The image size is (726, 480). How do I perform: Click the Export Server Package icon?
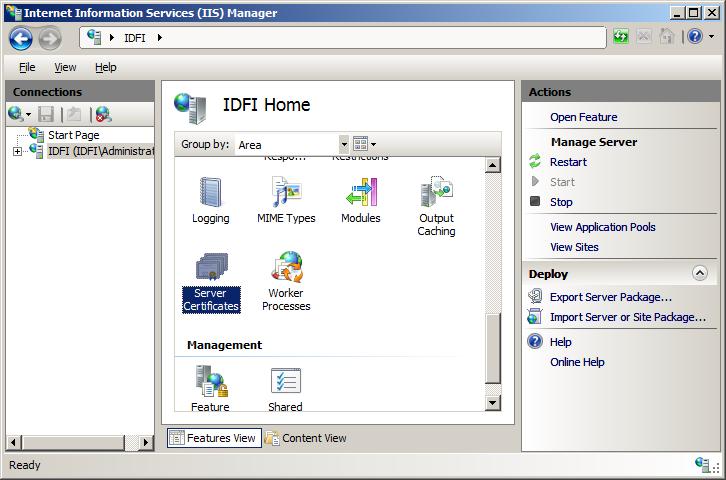click(535, 296)
